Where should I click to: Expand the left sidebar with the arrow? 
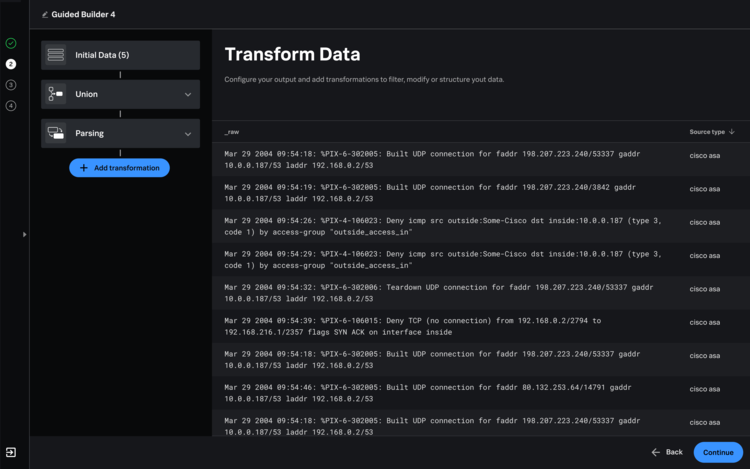point(24,234)
